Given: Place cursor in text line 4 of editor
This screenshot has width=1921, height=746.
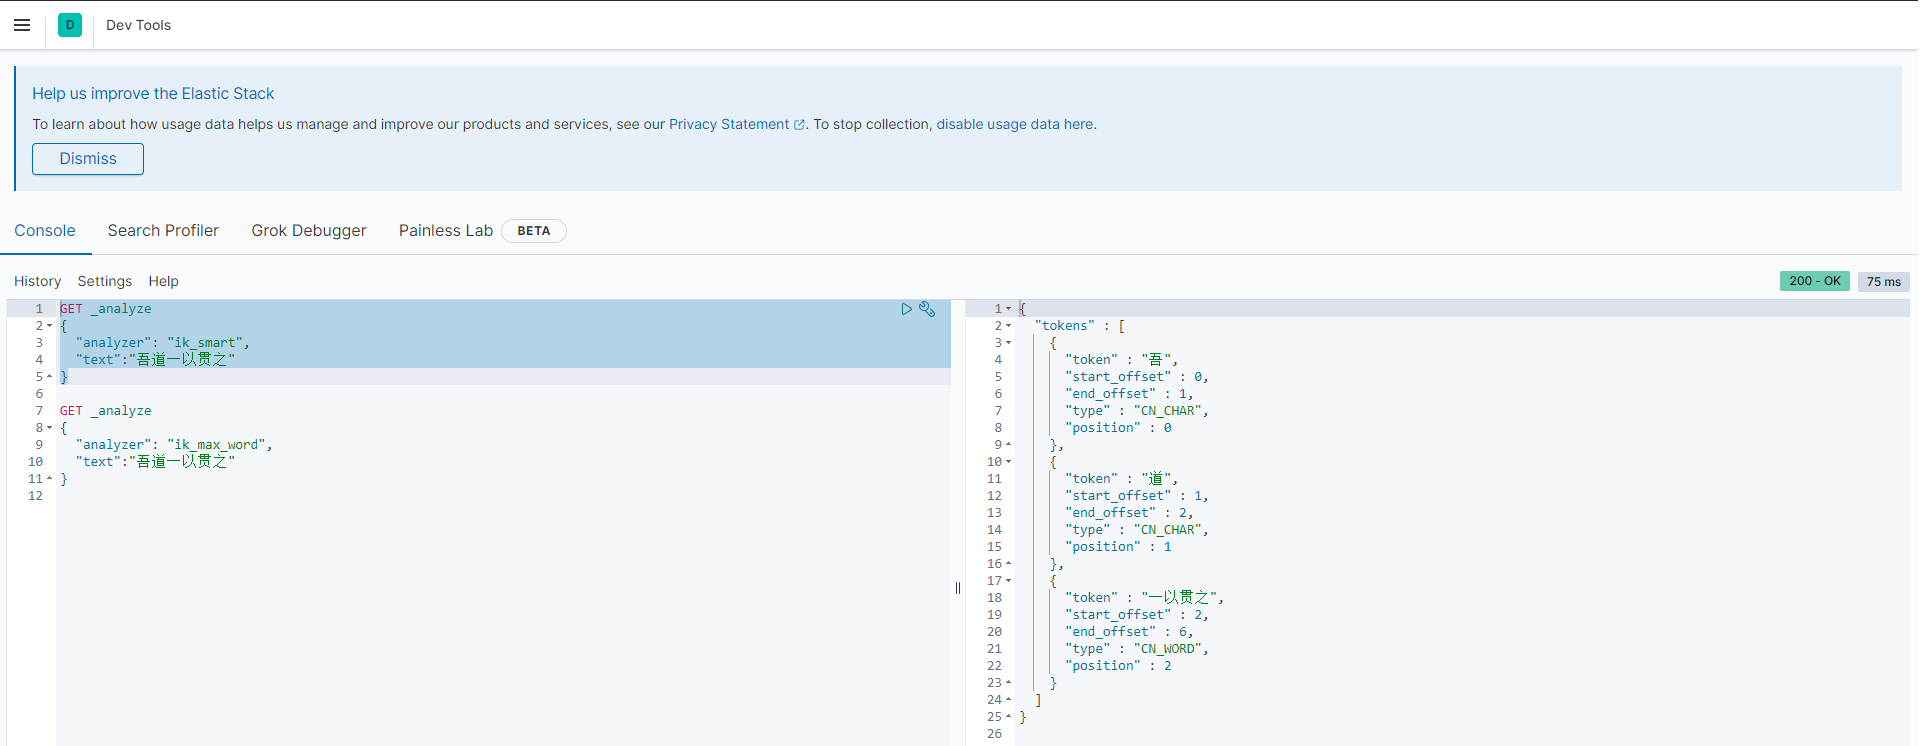Looking at the screenshot, I should coord(155,360).
